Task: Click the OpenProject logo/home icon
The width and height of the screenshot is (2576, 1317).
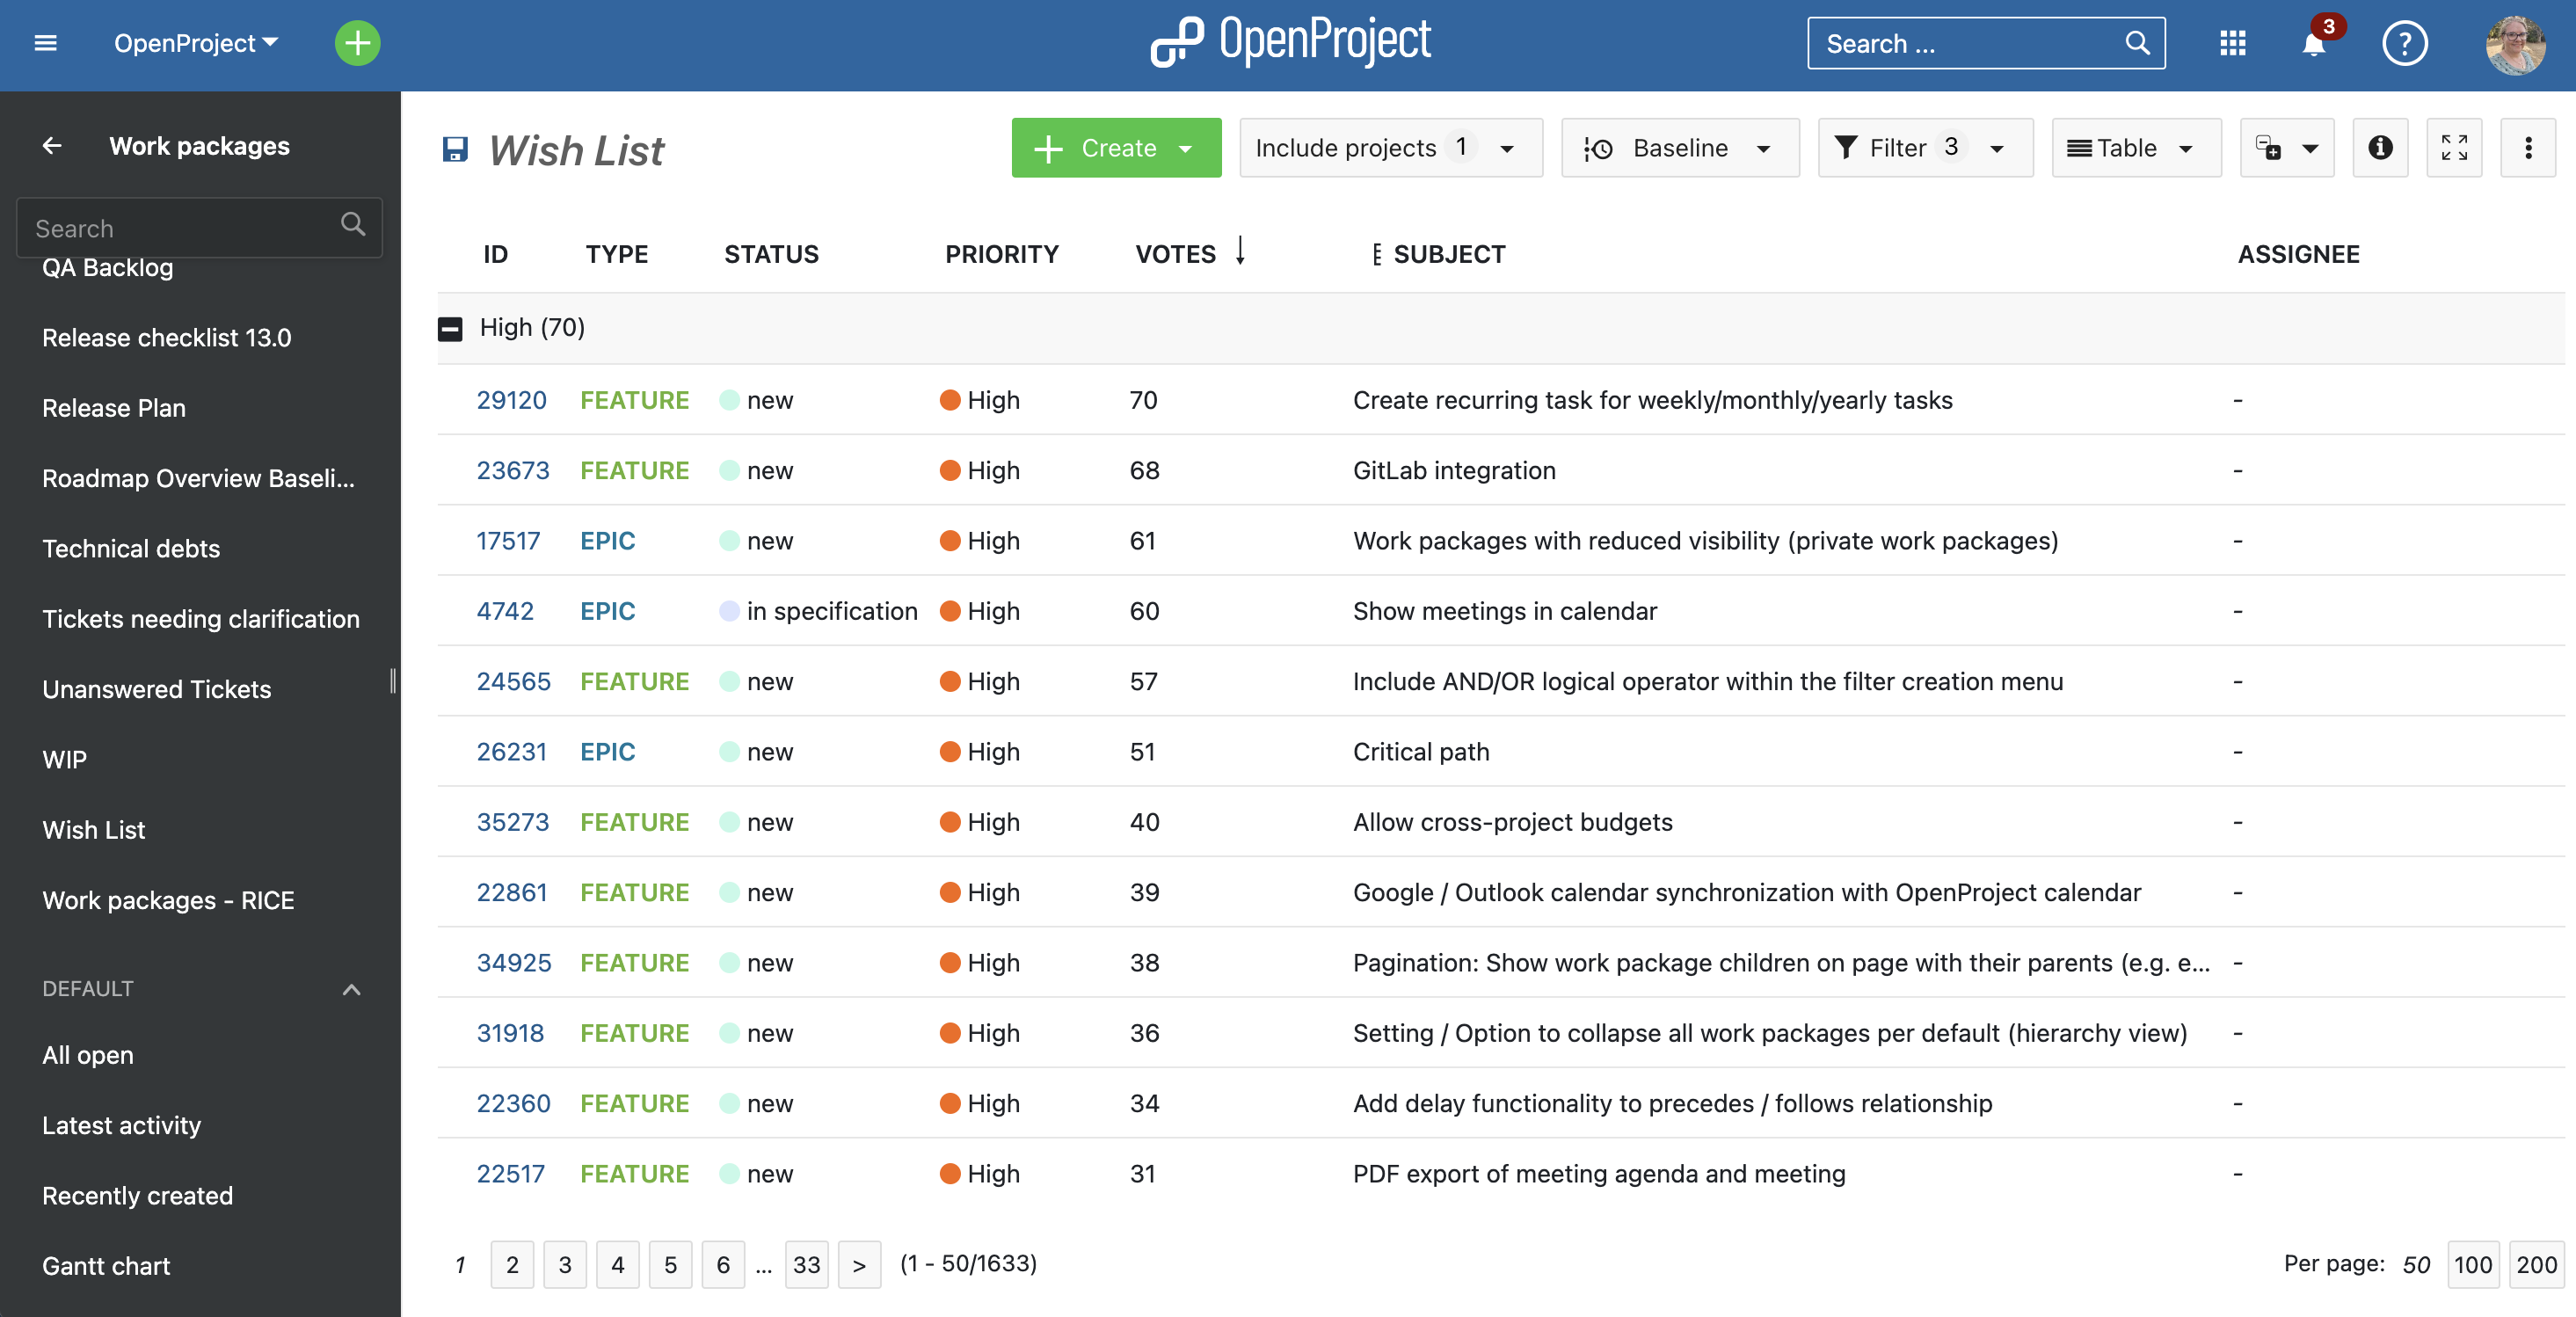Action: [x=1290, y=42]
